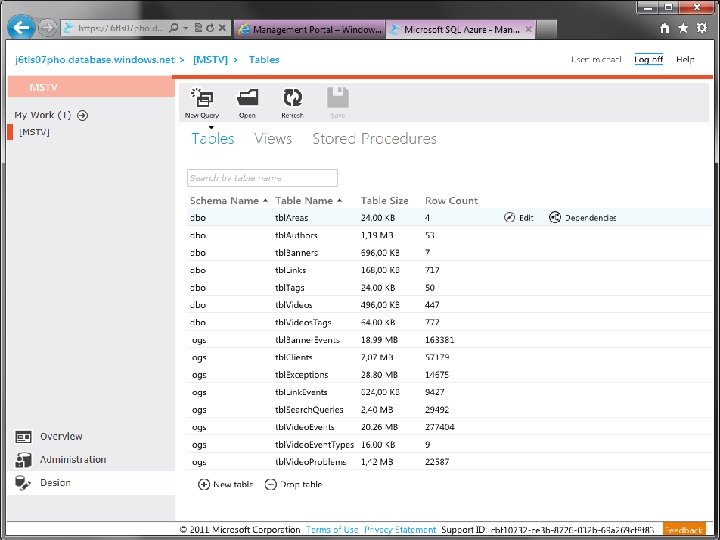This screenshot has height=540, width=720.
Task: Select [MSTV] item under My Work
Action: (x=34, y=132)
